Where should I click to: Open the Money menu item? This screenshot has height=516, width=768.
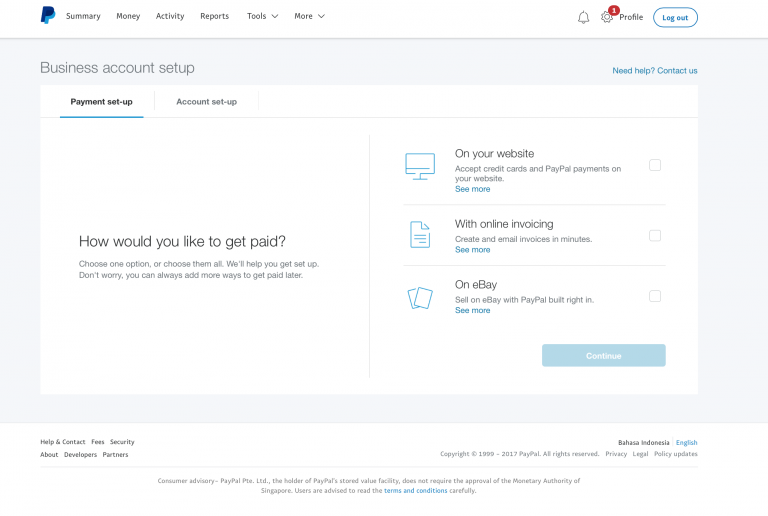[128, 16]
